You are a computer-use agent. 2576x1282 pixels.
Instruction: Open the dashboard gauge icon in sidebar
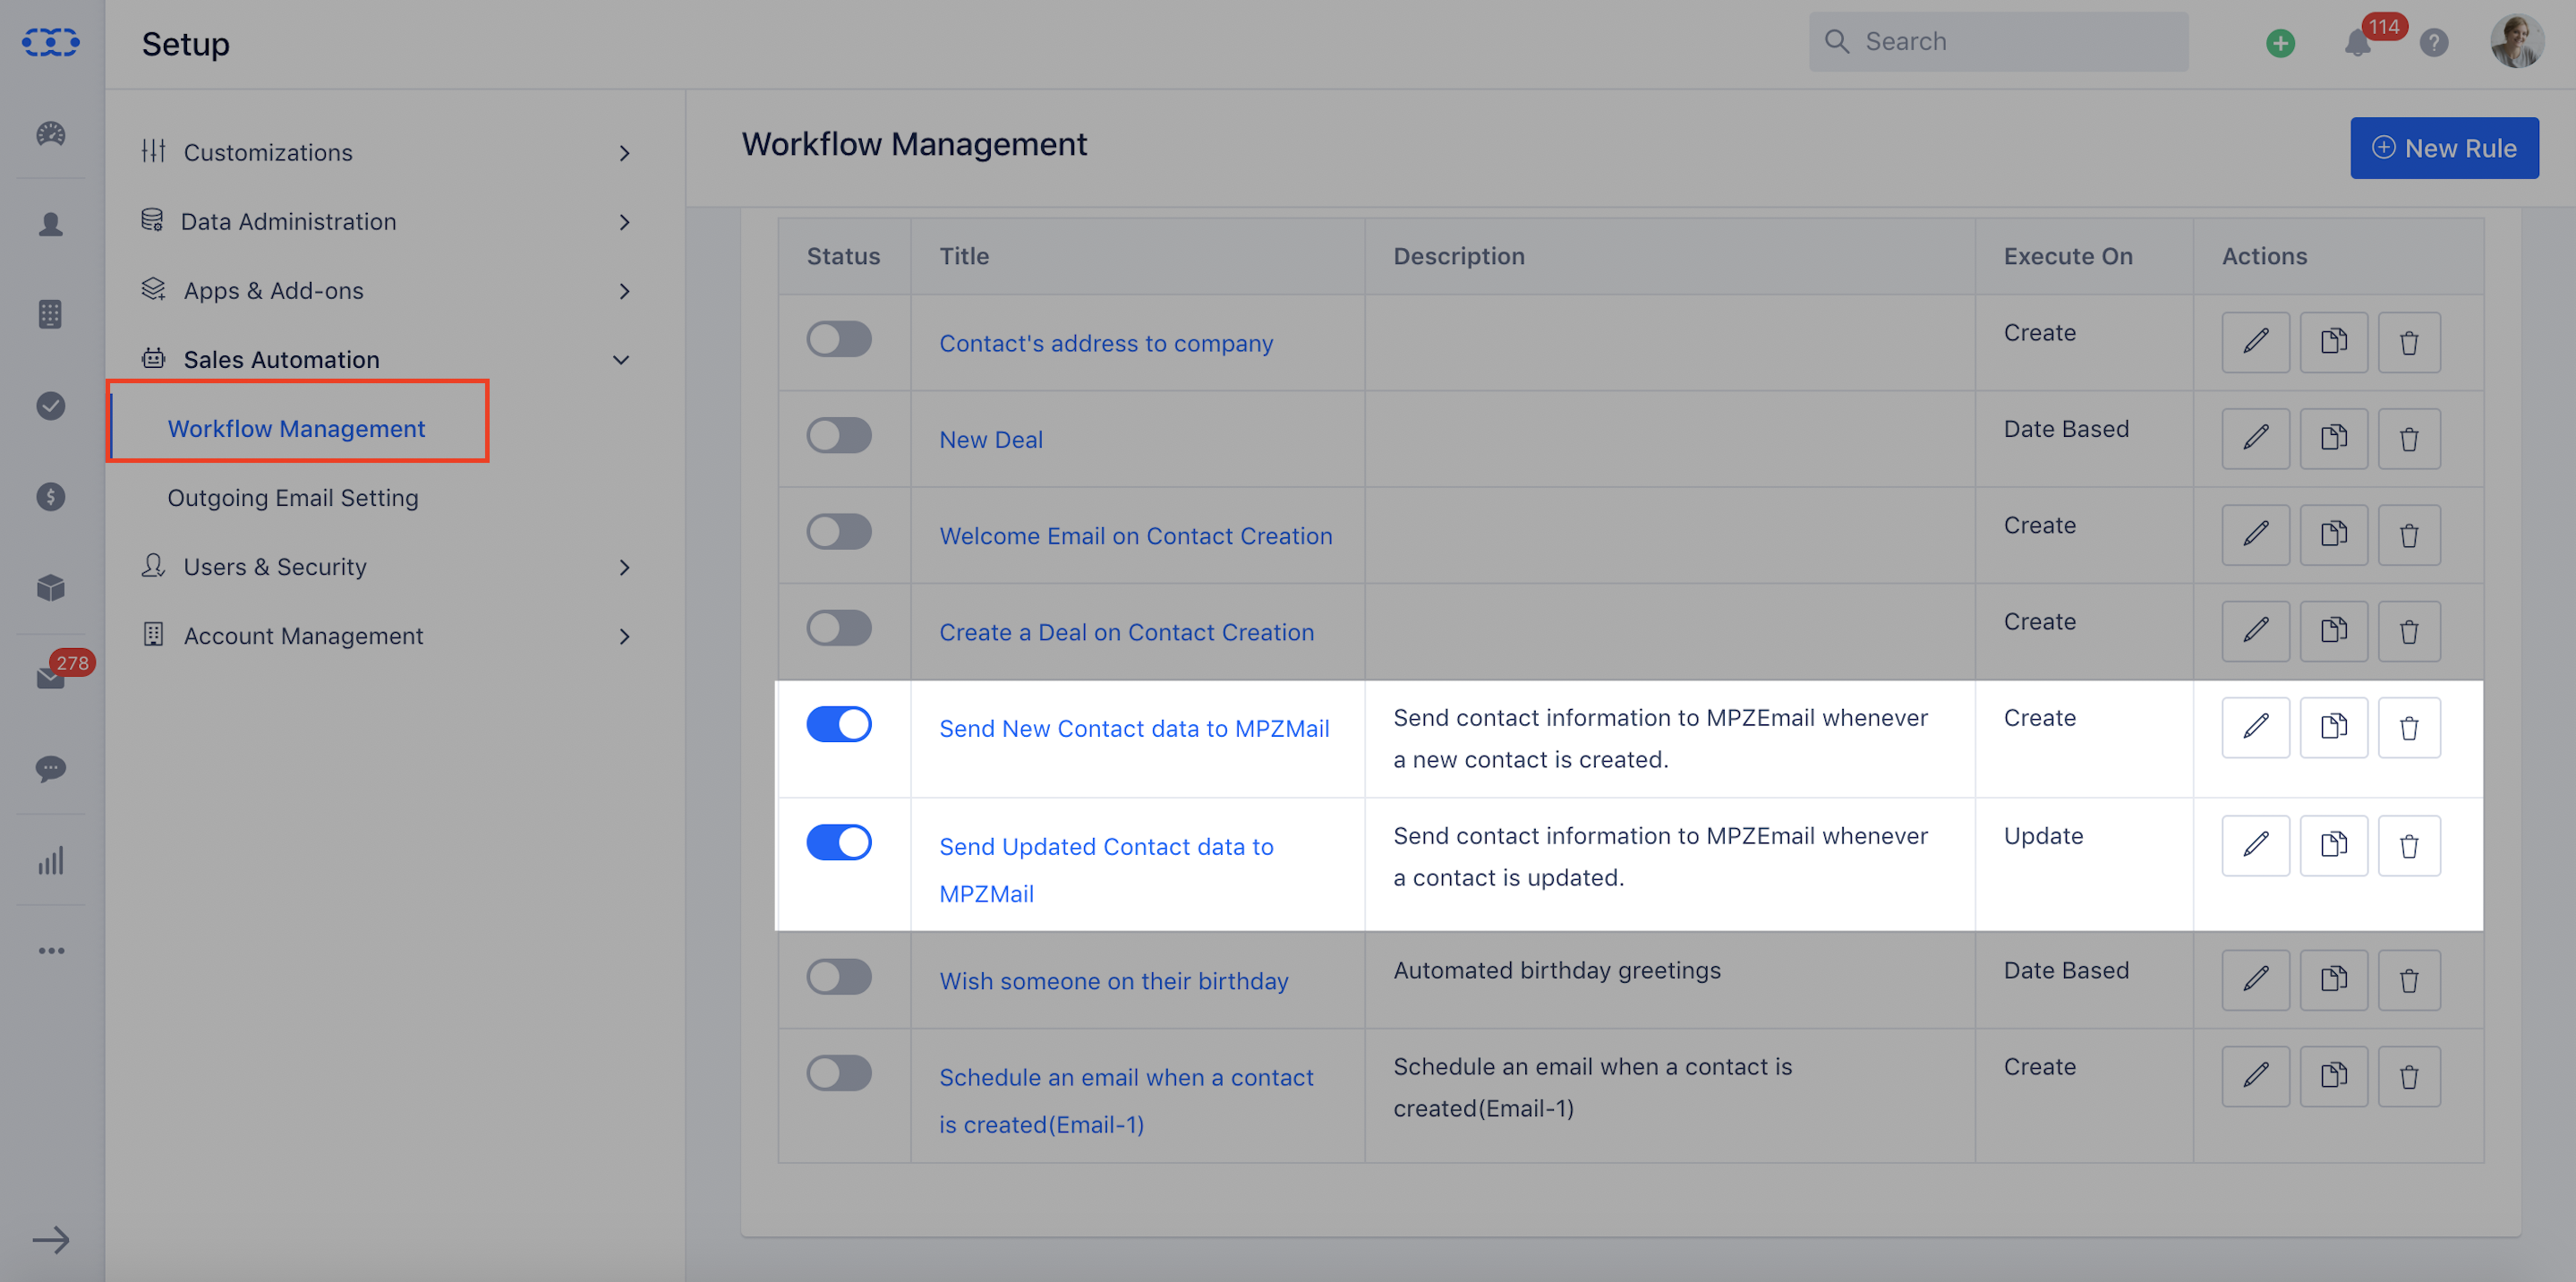pos(51,133)
